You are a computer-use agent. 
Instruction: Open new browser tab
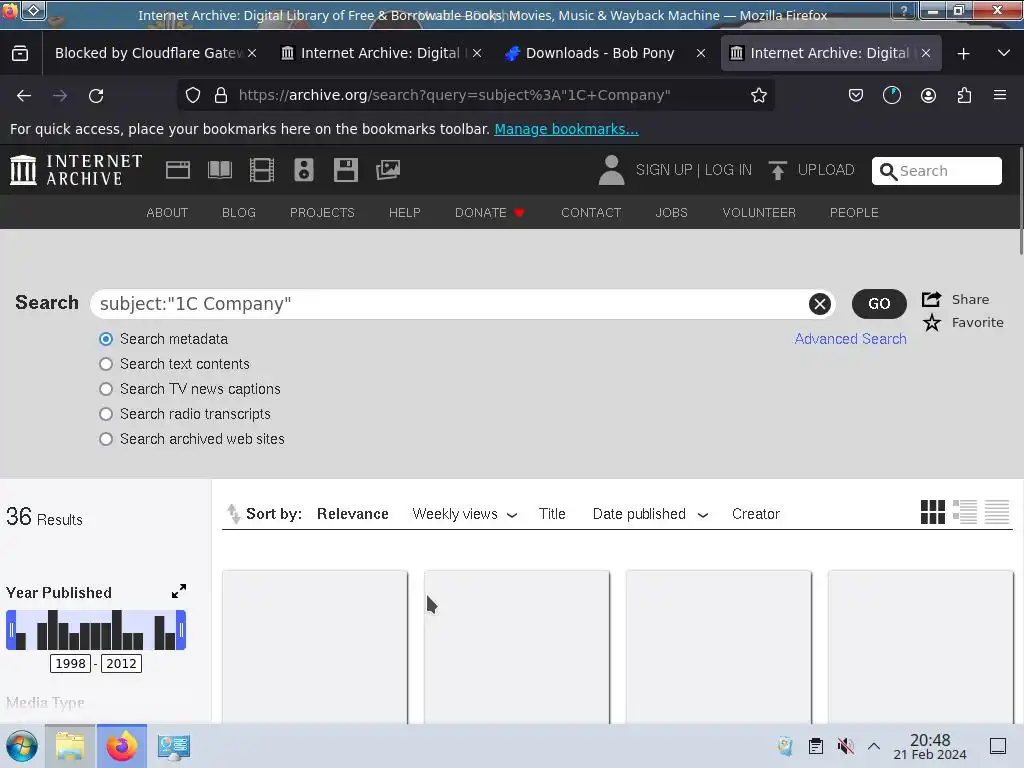963,53
